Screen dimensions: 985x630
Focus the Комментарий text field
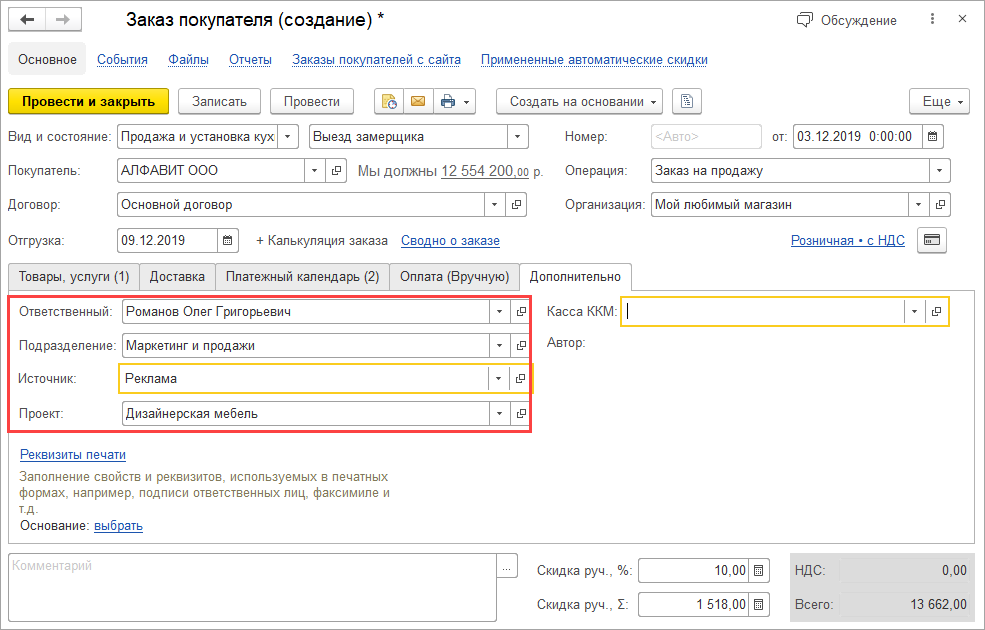click(253, 587)
